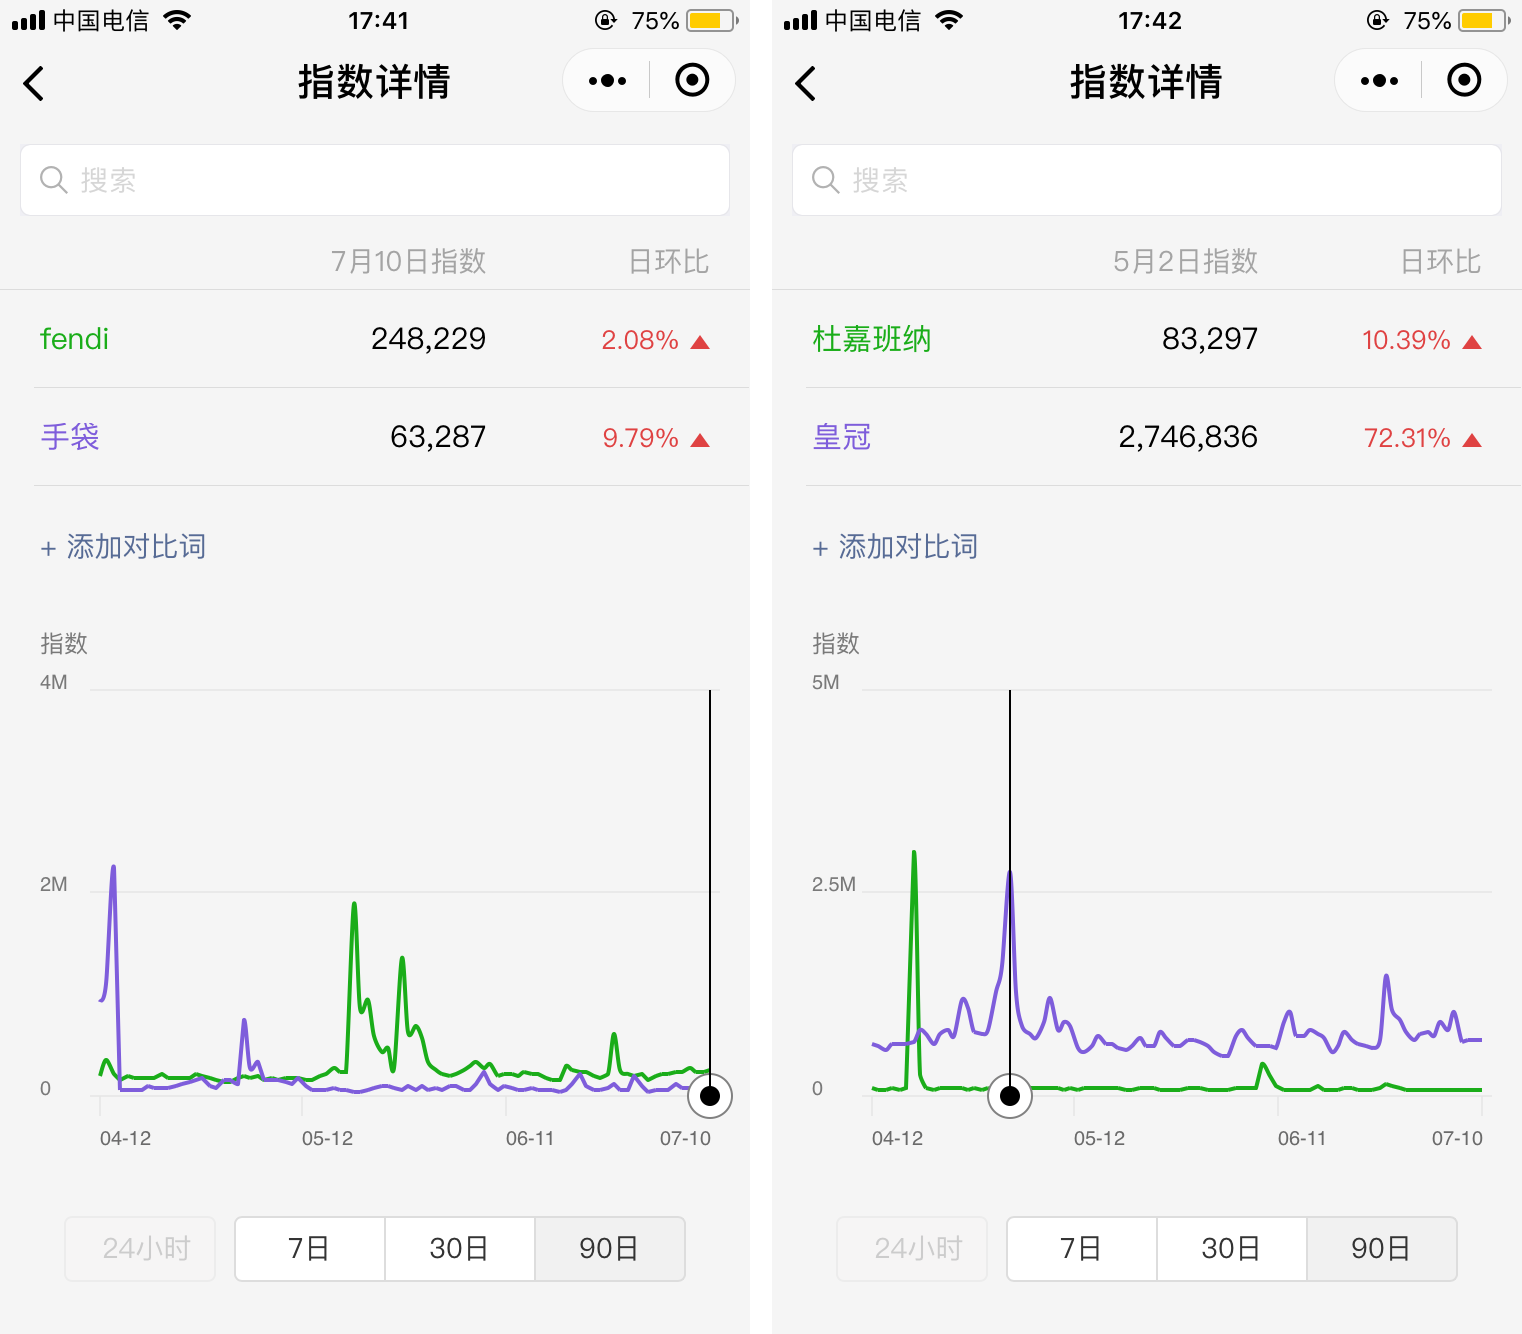Click the search field above 5月2日指数
The height and width of the screenshot is (1334, 1522).
(1147, 180)
